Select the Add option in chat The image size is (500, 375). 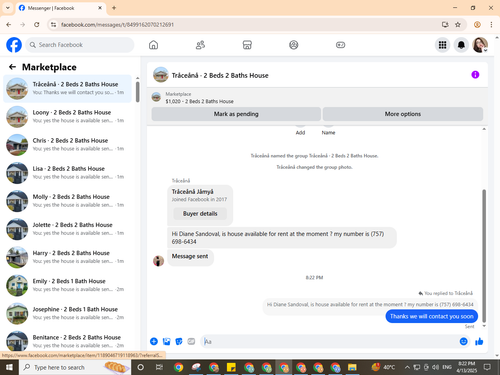300,132
